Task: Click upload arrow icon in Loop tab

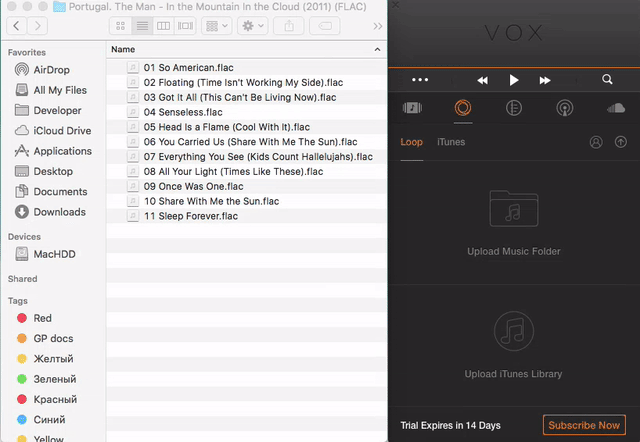Action: pyautogui.click(x=621, y=142)
